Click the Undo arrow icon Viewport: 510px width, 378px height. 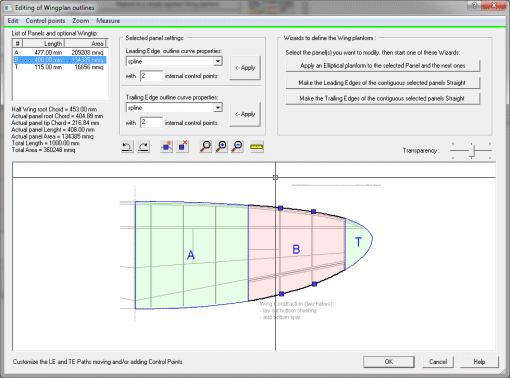coord(127,147)
